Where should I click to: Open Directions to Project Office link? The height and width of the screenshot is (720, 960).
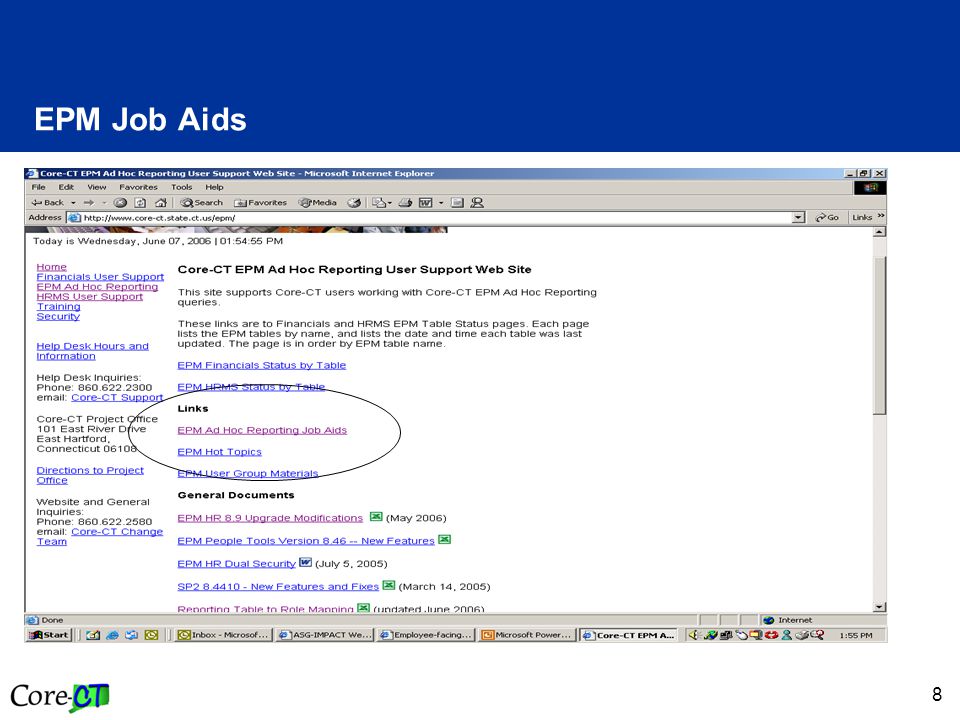[x=89, y=475]
